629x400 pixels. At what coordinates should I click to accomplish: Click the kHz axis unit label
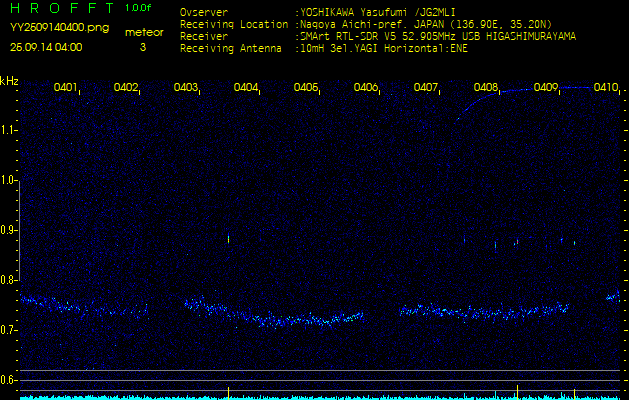(9, 81)
